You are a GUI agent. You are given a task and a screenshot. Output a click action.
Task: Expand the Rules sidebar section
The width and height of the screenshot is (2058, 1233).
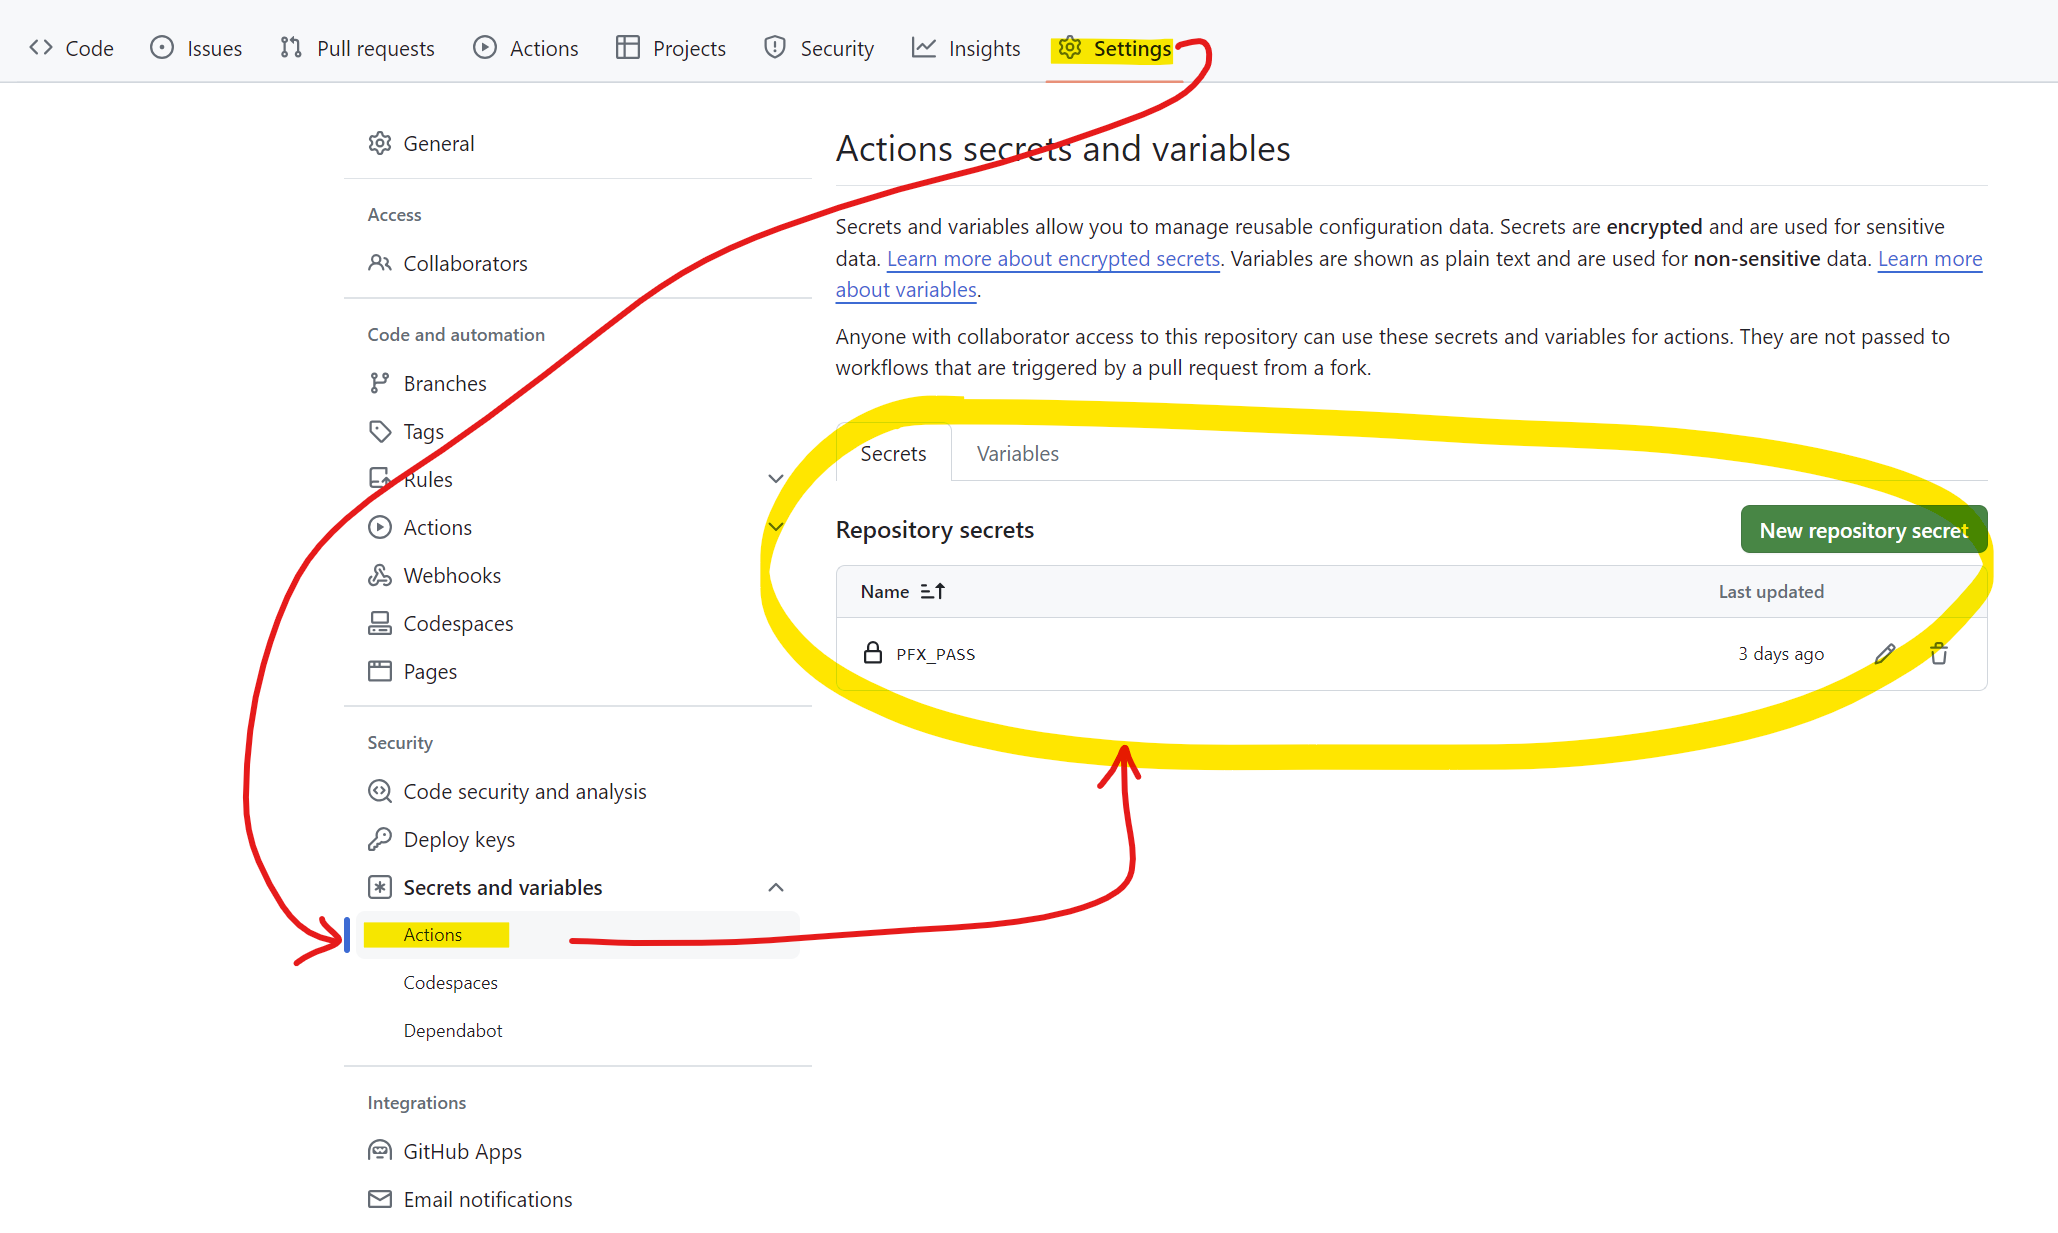pyautogui.click(x=775, y=479)
